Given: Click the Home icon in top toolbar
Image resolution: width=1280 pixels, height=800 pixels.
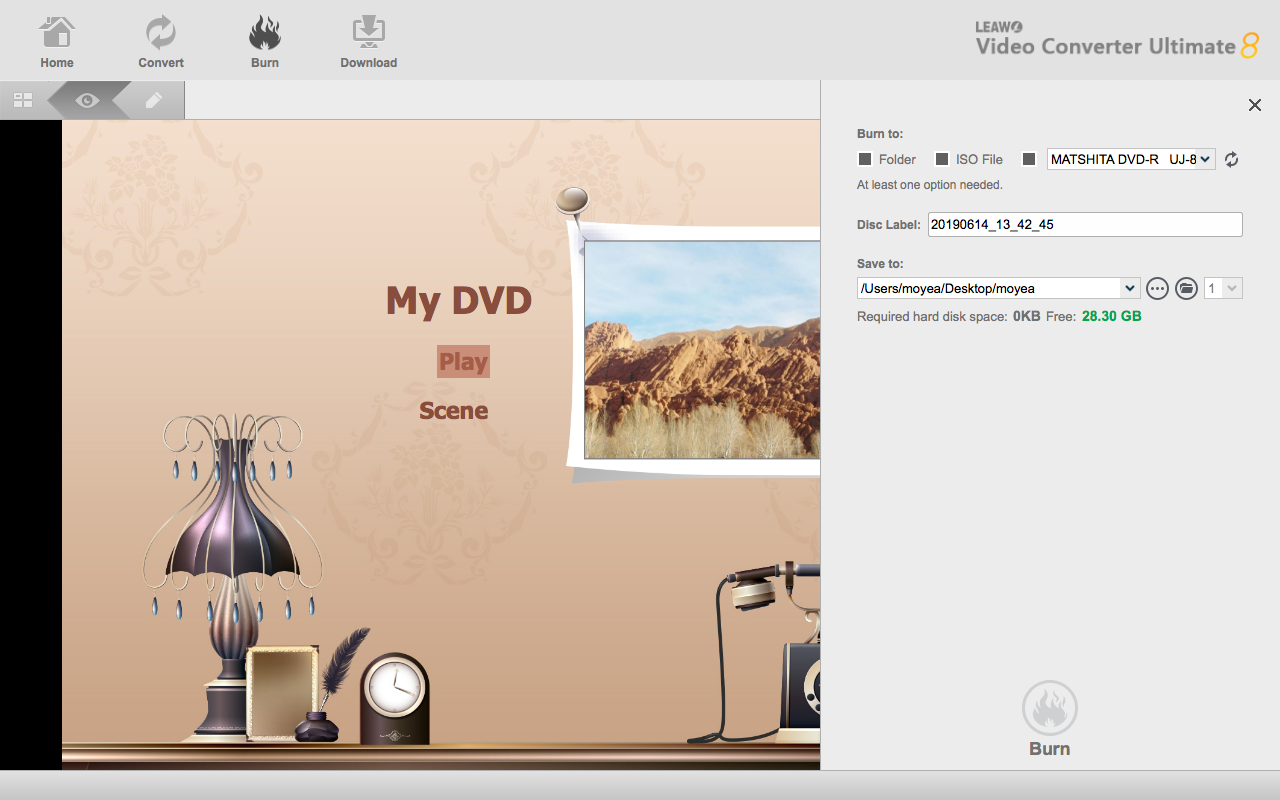Looking at the screenshot, I should (x=57, y=34).
